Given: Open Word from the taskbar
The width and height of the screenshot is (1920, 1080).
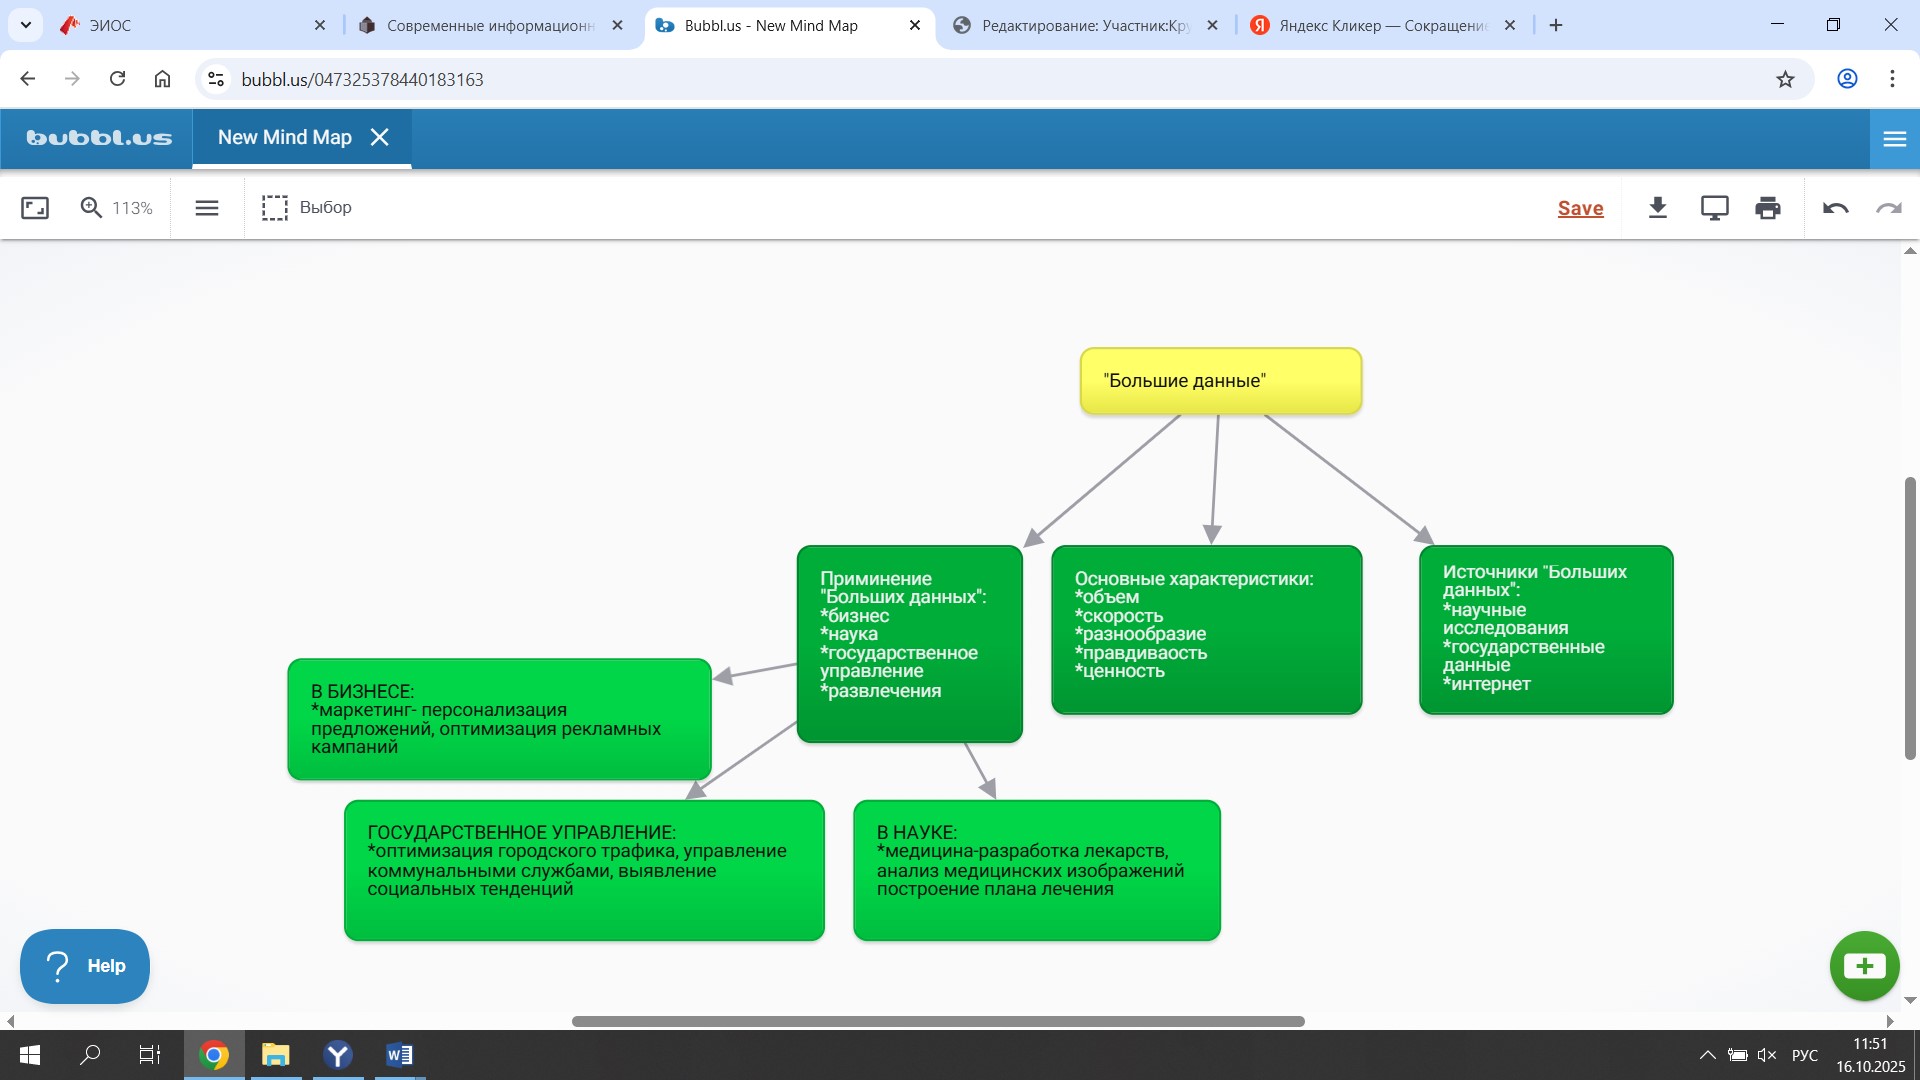Looking at the screenshot, I should click(399, 1055).
